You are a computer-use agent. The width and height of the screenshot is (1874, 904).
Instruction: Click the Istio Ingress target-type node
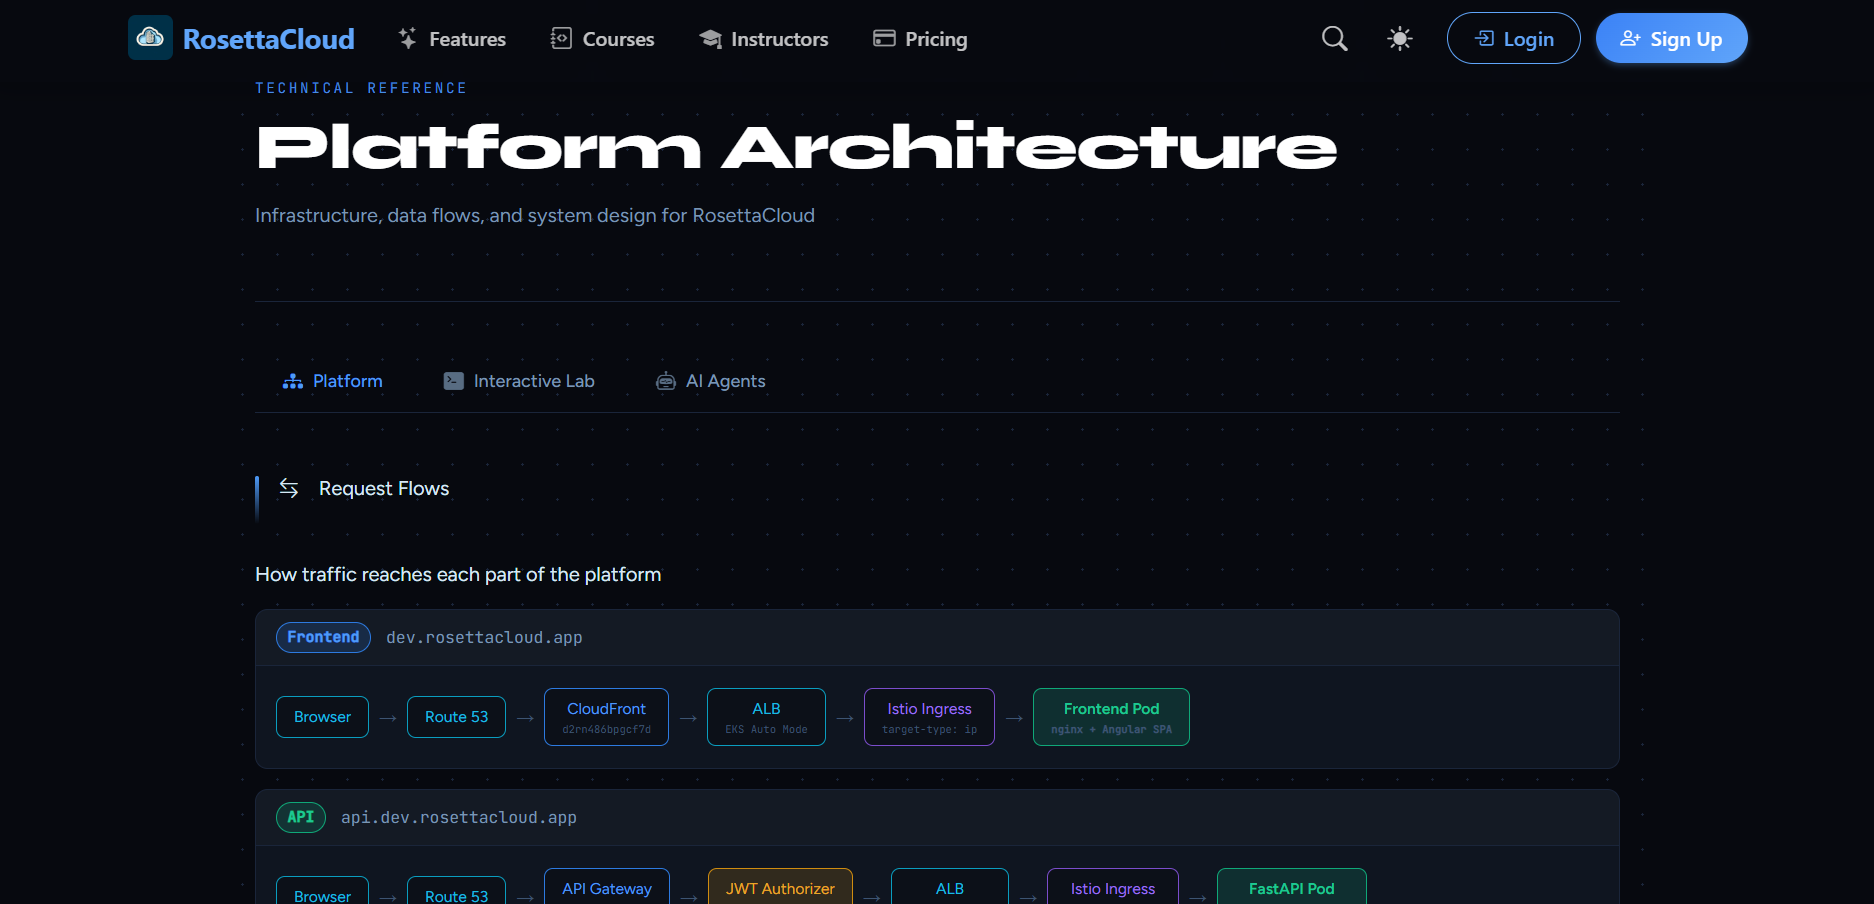[929, 717]
